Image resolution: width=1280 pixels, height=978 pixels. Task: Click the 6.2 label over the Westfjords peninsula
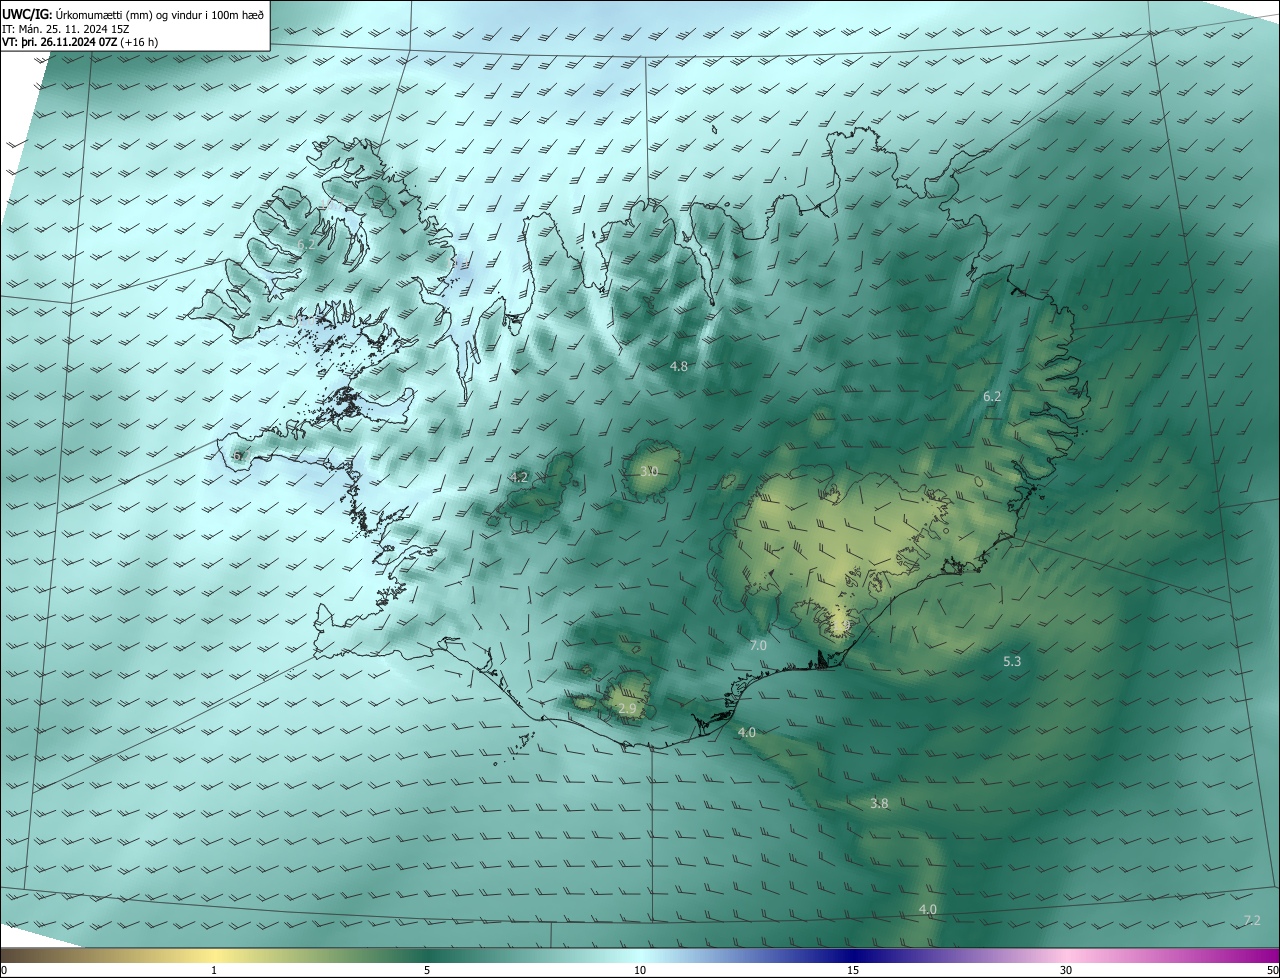click(x=306, y=245)
